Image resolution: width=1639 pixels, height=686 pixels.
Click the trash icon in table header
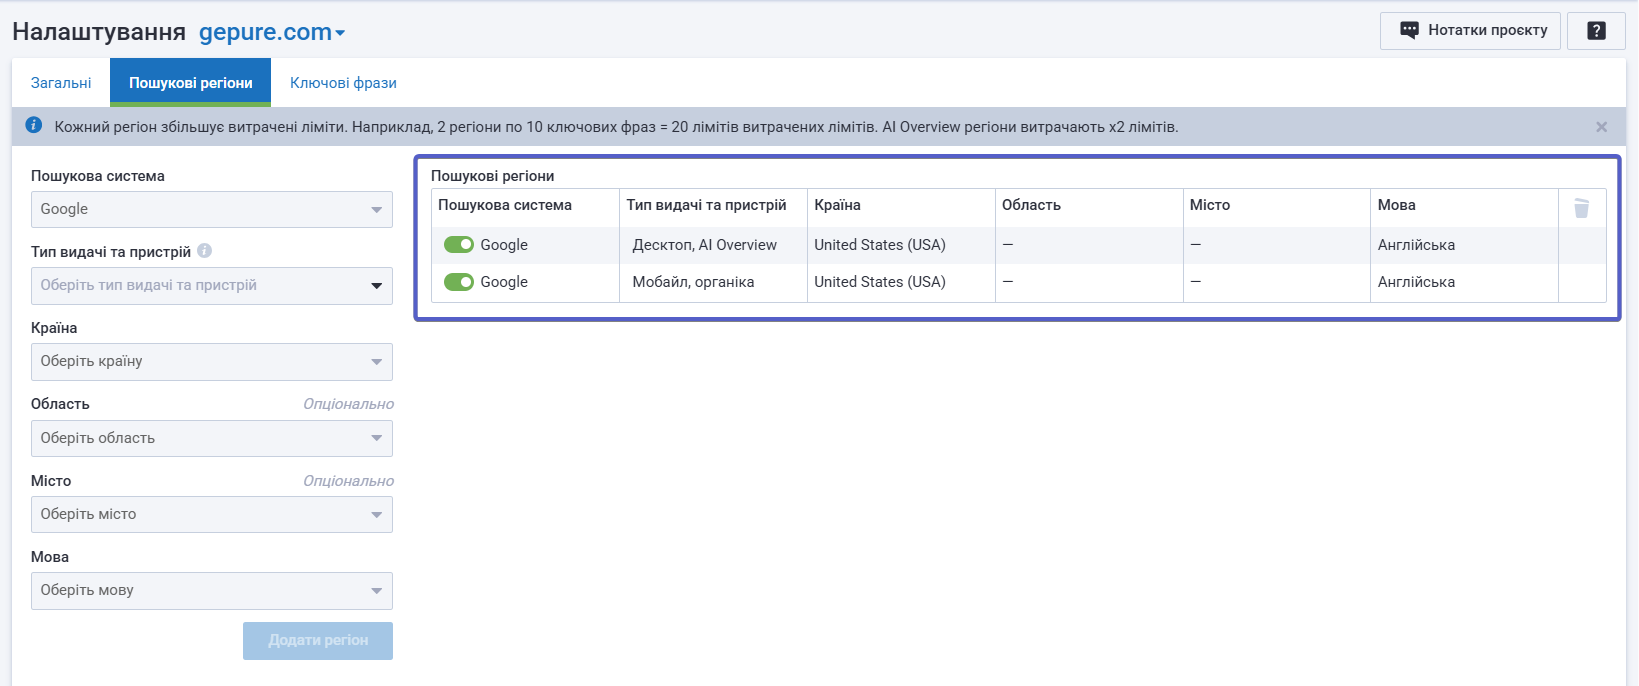[1581, 208]
